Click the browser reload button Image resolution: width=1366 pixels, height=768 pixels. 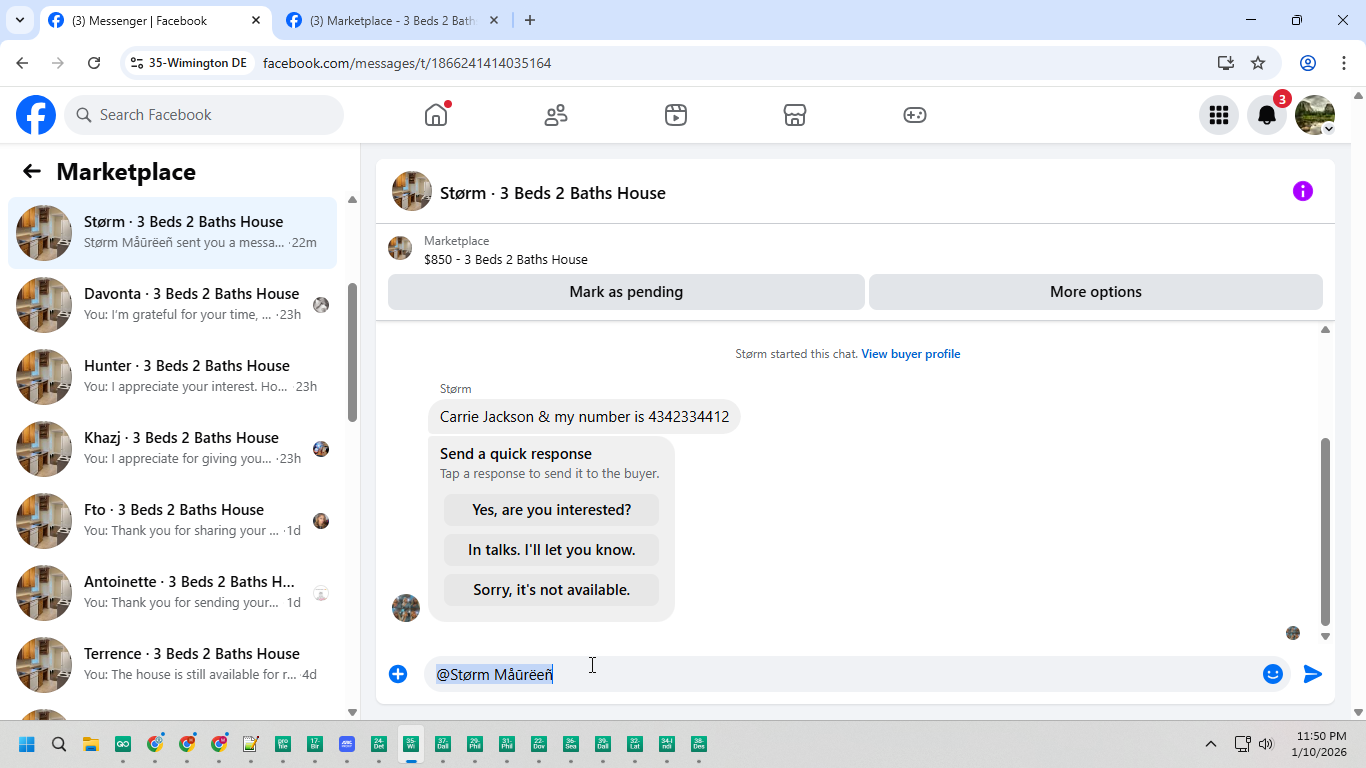coord(94,63)
